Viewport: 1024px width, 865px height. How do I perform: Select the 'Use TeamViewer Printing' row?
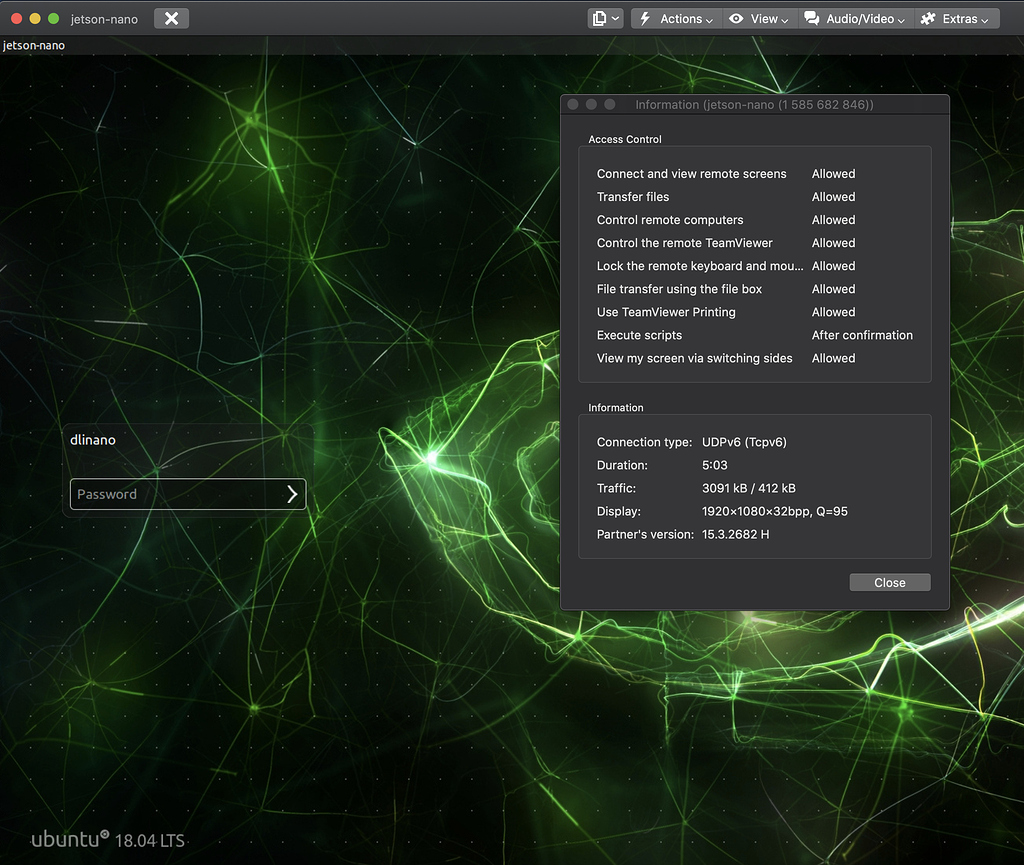tap(754, 312)
